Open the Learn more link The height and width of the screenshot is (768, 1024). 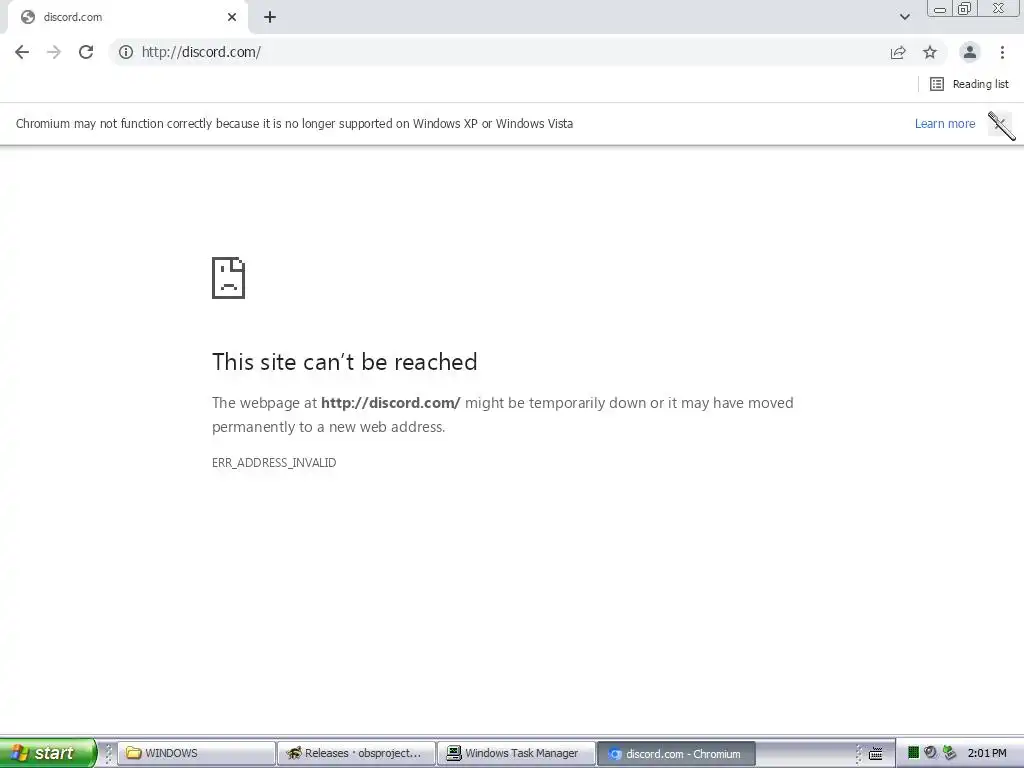pos(945,123)
